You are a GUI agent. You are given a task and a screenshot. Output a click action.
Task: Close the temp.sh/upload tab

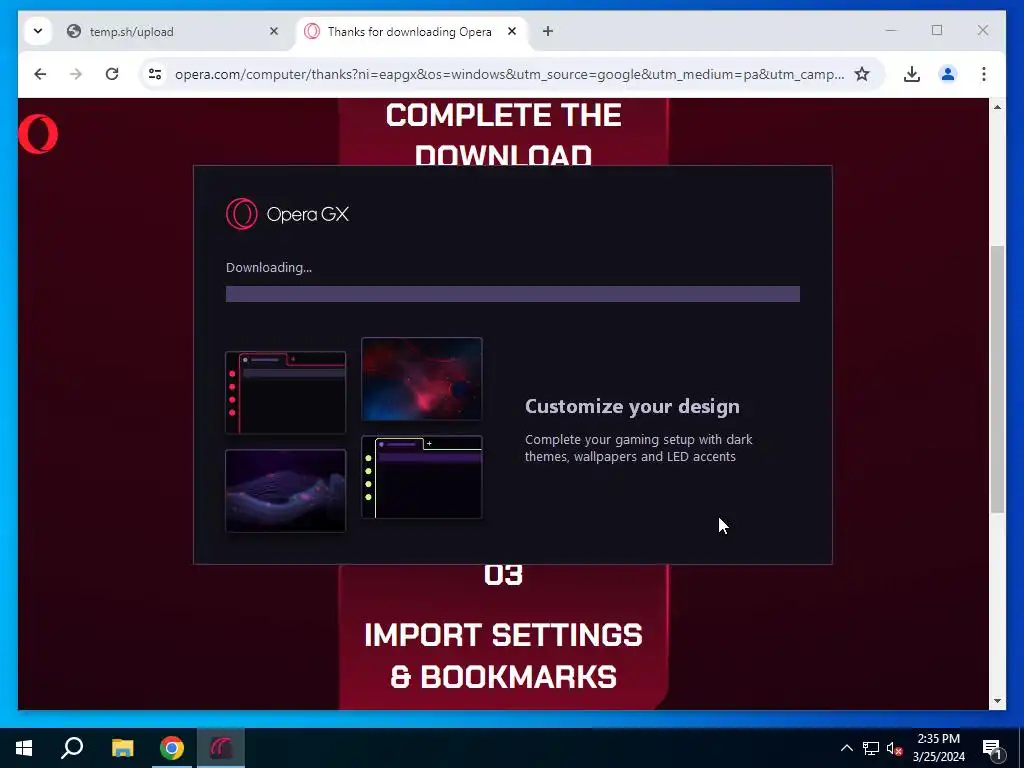pyautogui.click(x=274, y=31)
